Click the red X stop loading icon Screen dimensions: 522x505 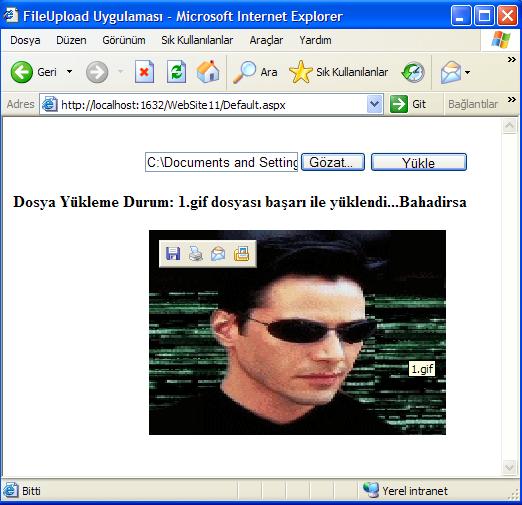(144, 72)
